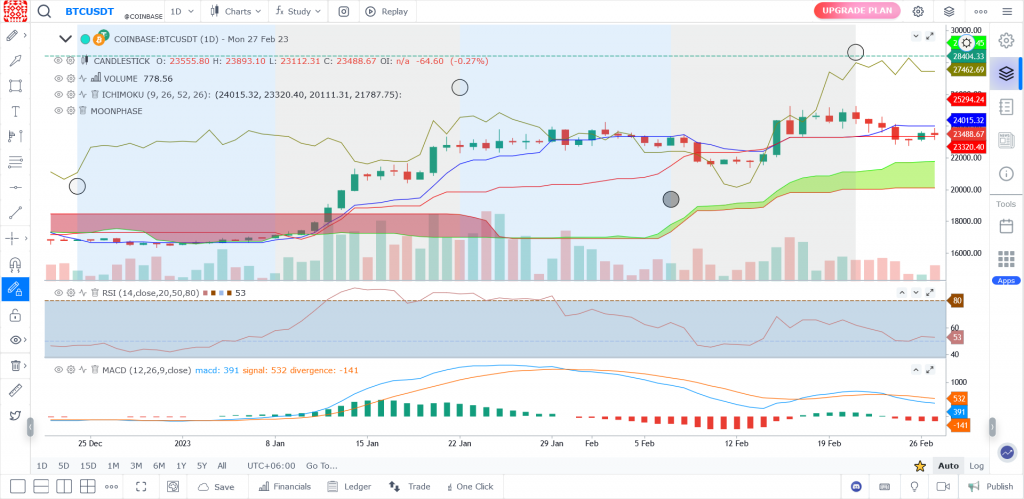Open the Discord icon in bottom bar

[856, 487]
